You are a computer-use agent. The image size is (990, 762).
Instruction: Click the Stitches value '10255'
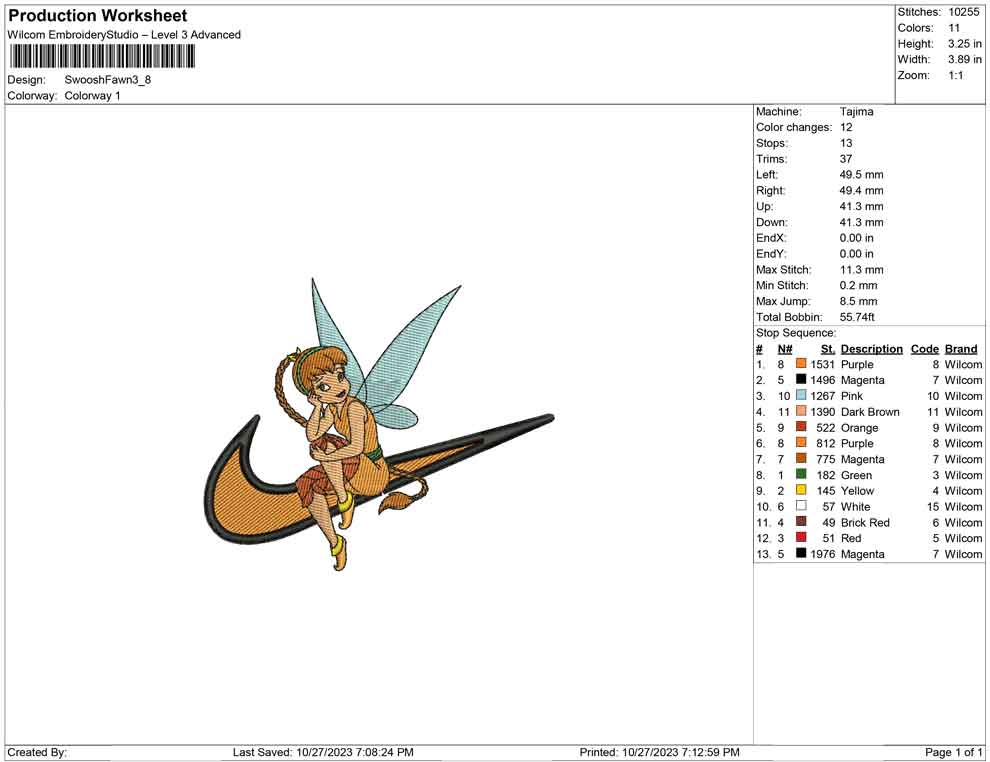964,12
